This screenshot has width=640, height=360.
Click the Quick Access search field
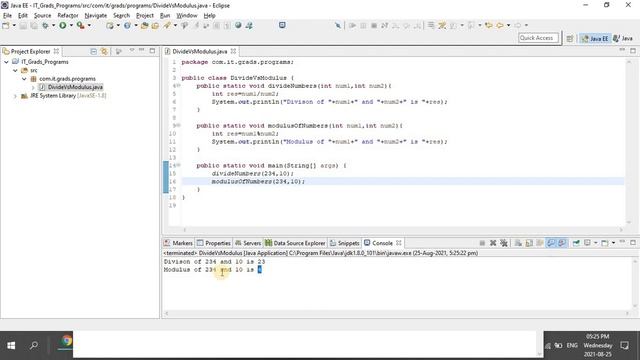[x=538, y=38]
